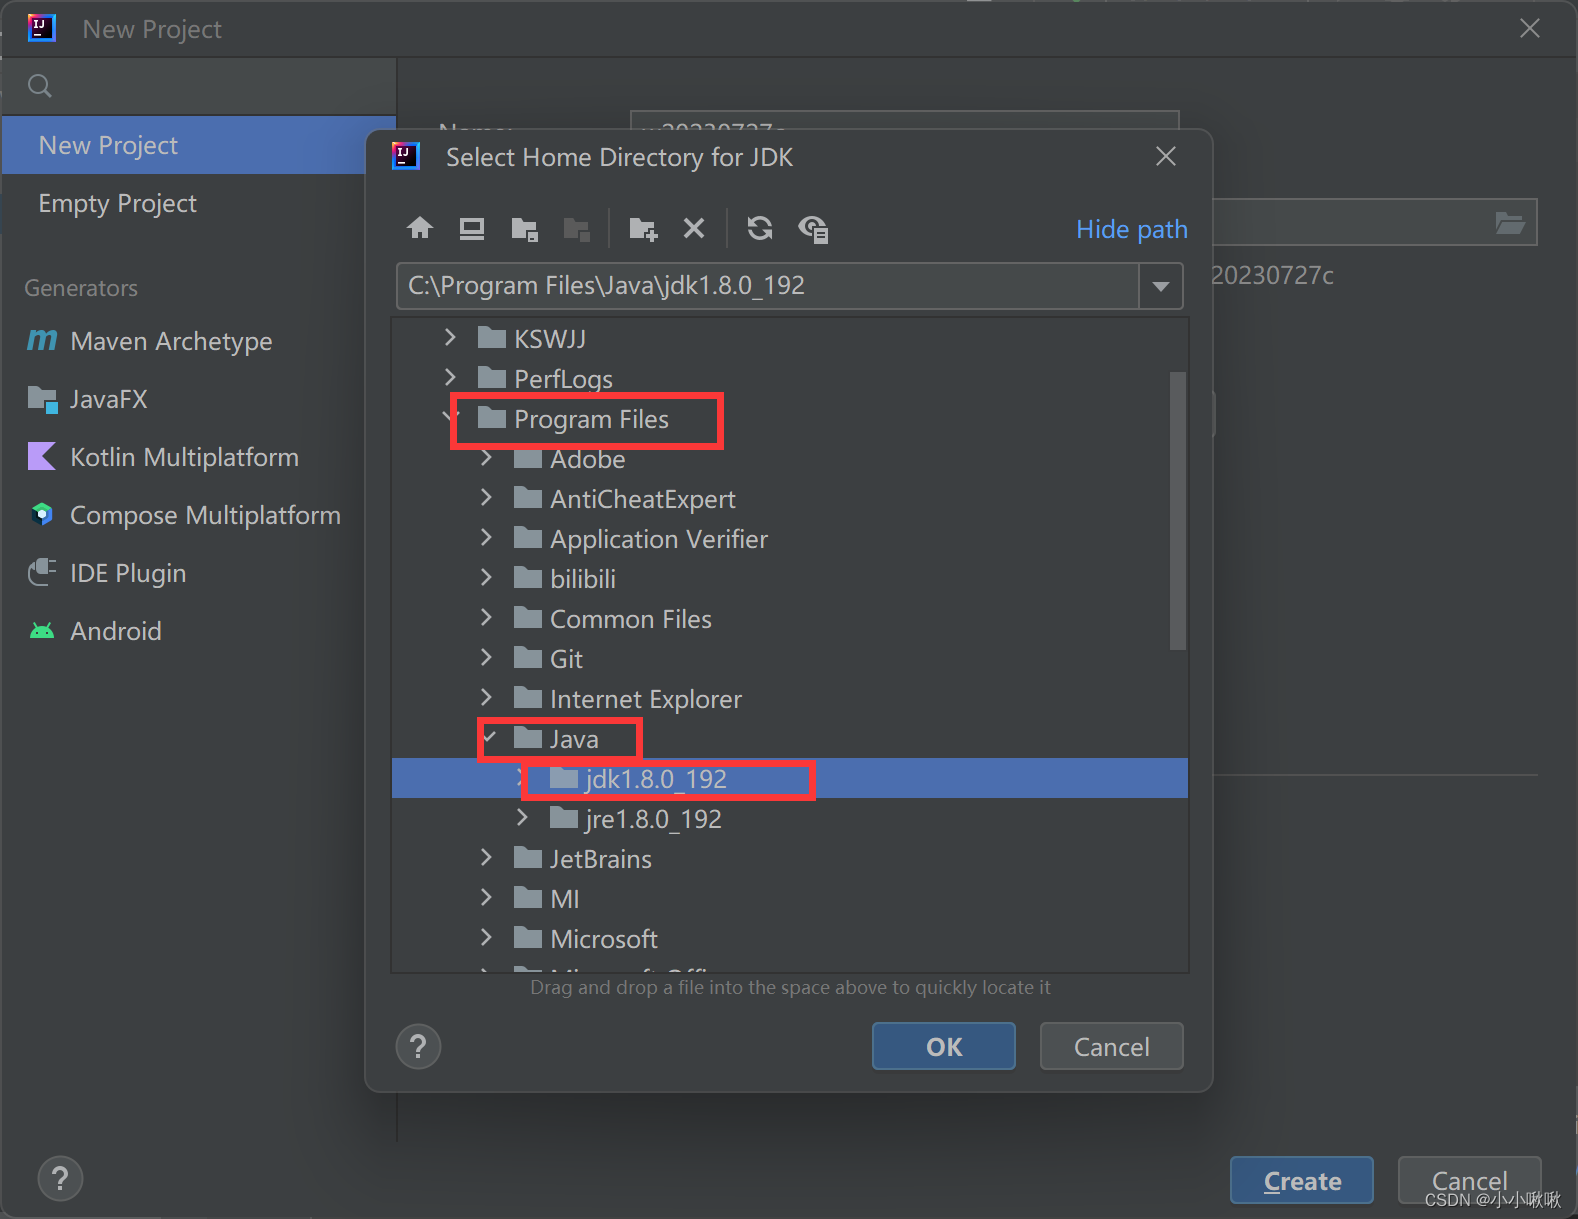This screenshot has width=1578, height=1219.
Task: Expand the Microsoft folder
Action: [x=486, y=938]
